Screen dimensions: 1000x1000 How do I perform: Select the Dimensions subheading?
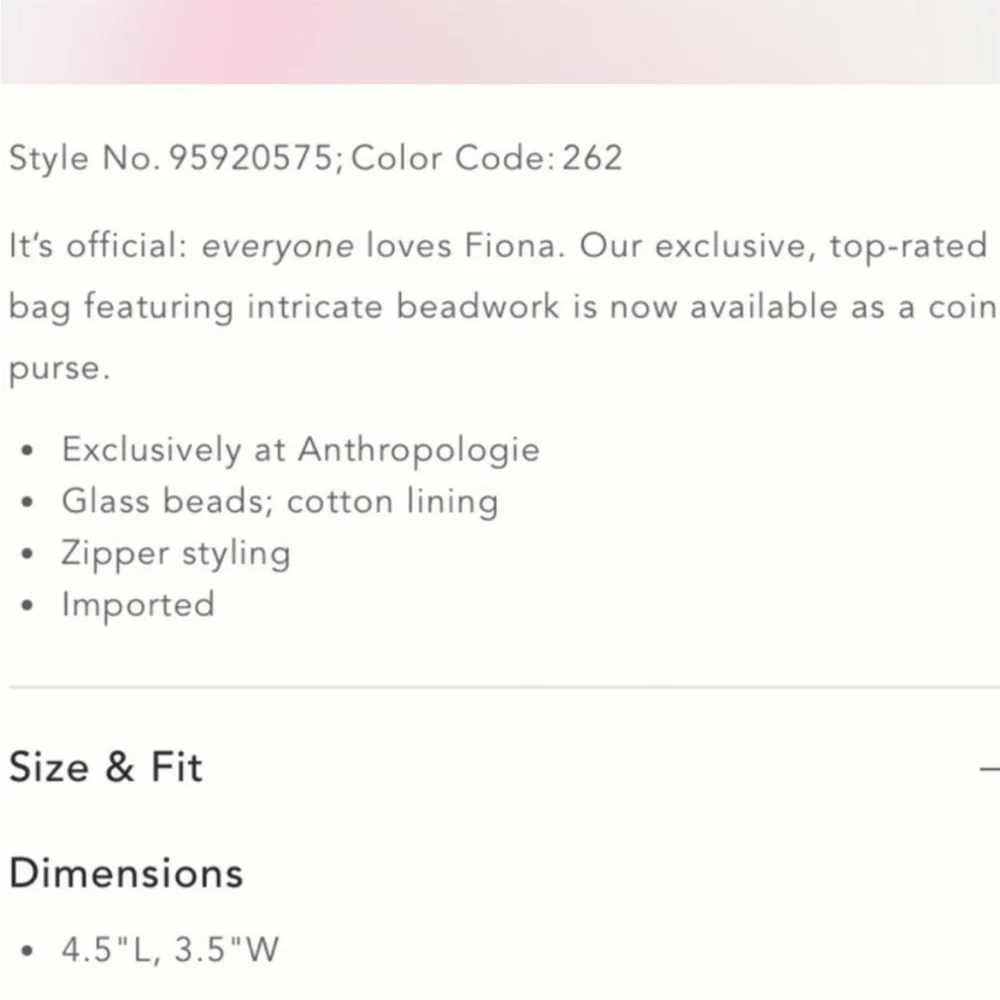tap(126, 872)
